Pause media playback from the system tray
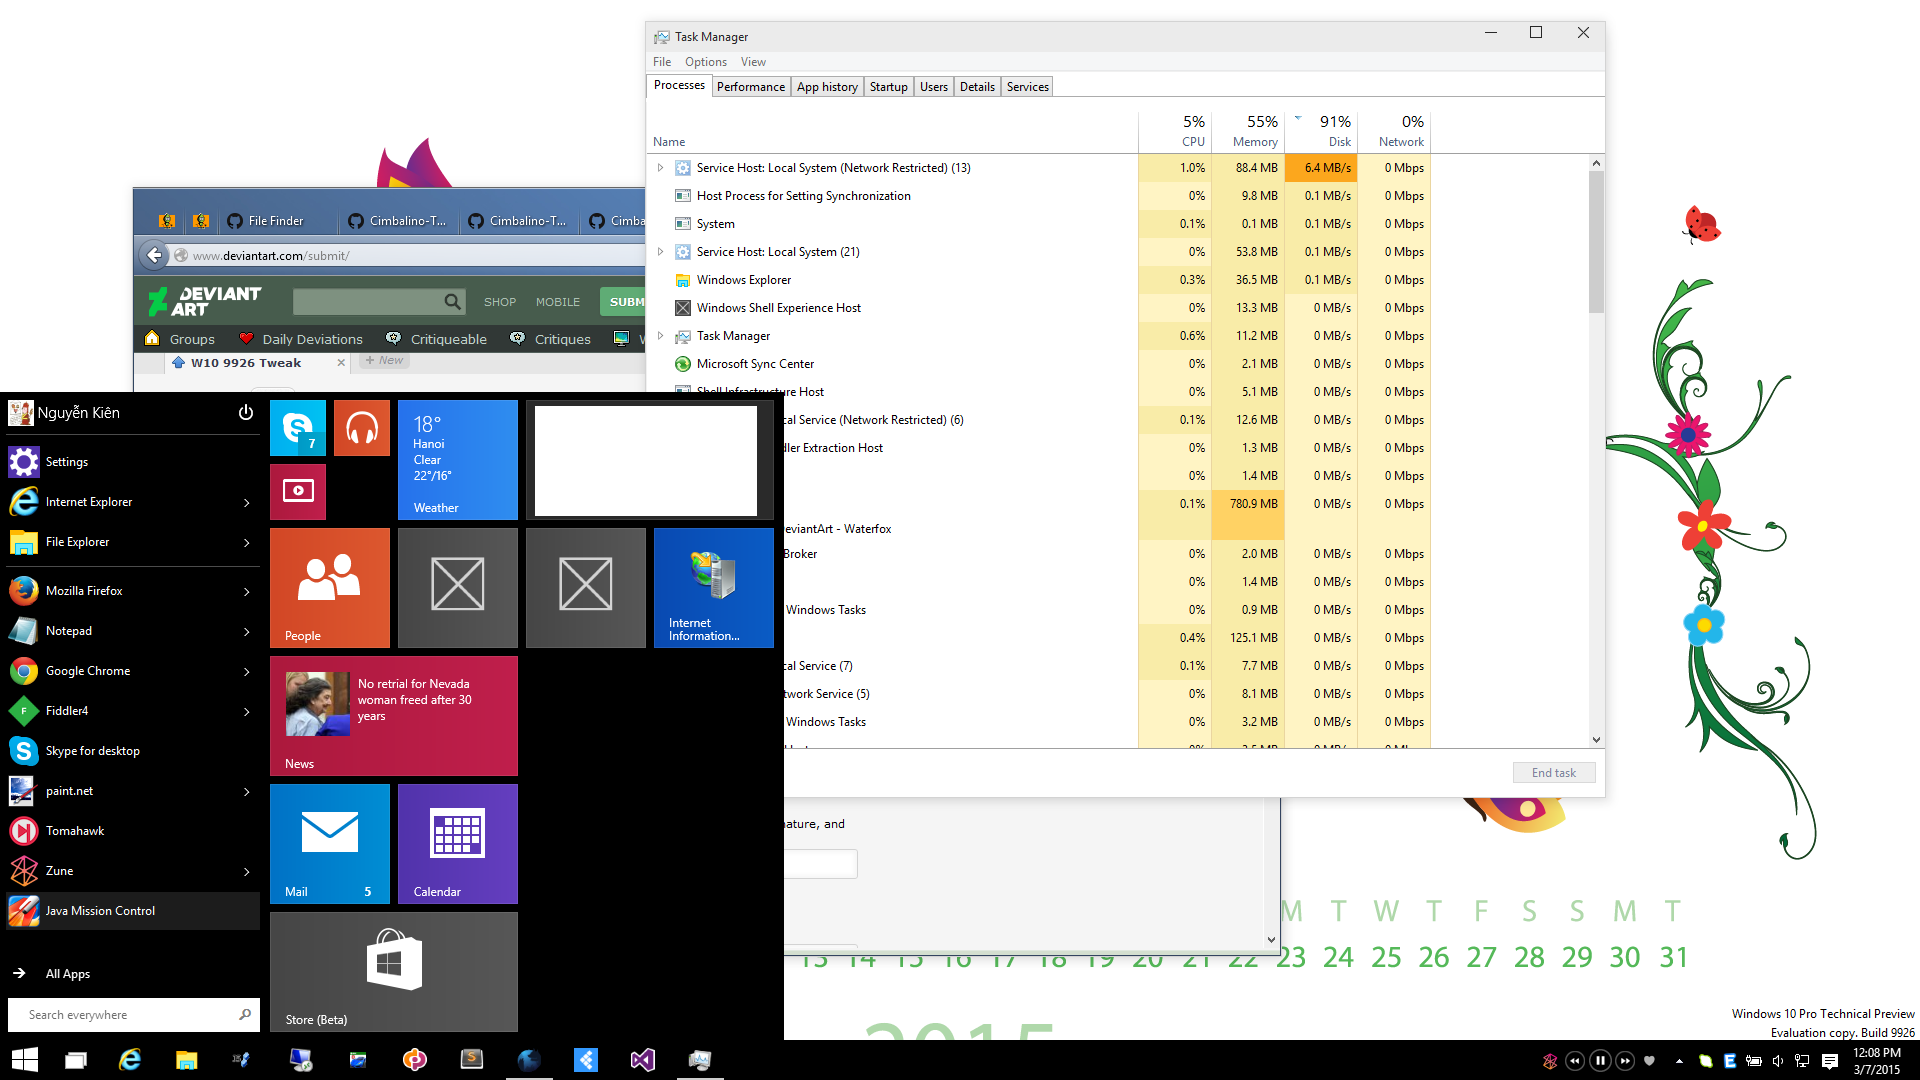The image size is (1920, 1080). [1600, 1061]
